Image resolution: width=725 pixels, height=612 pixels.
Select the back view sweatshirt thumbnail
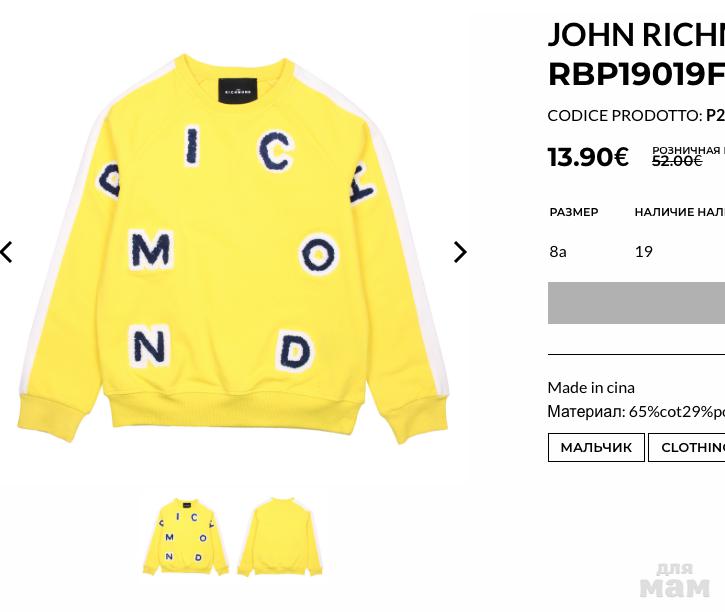[x=281, y=537]
